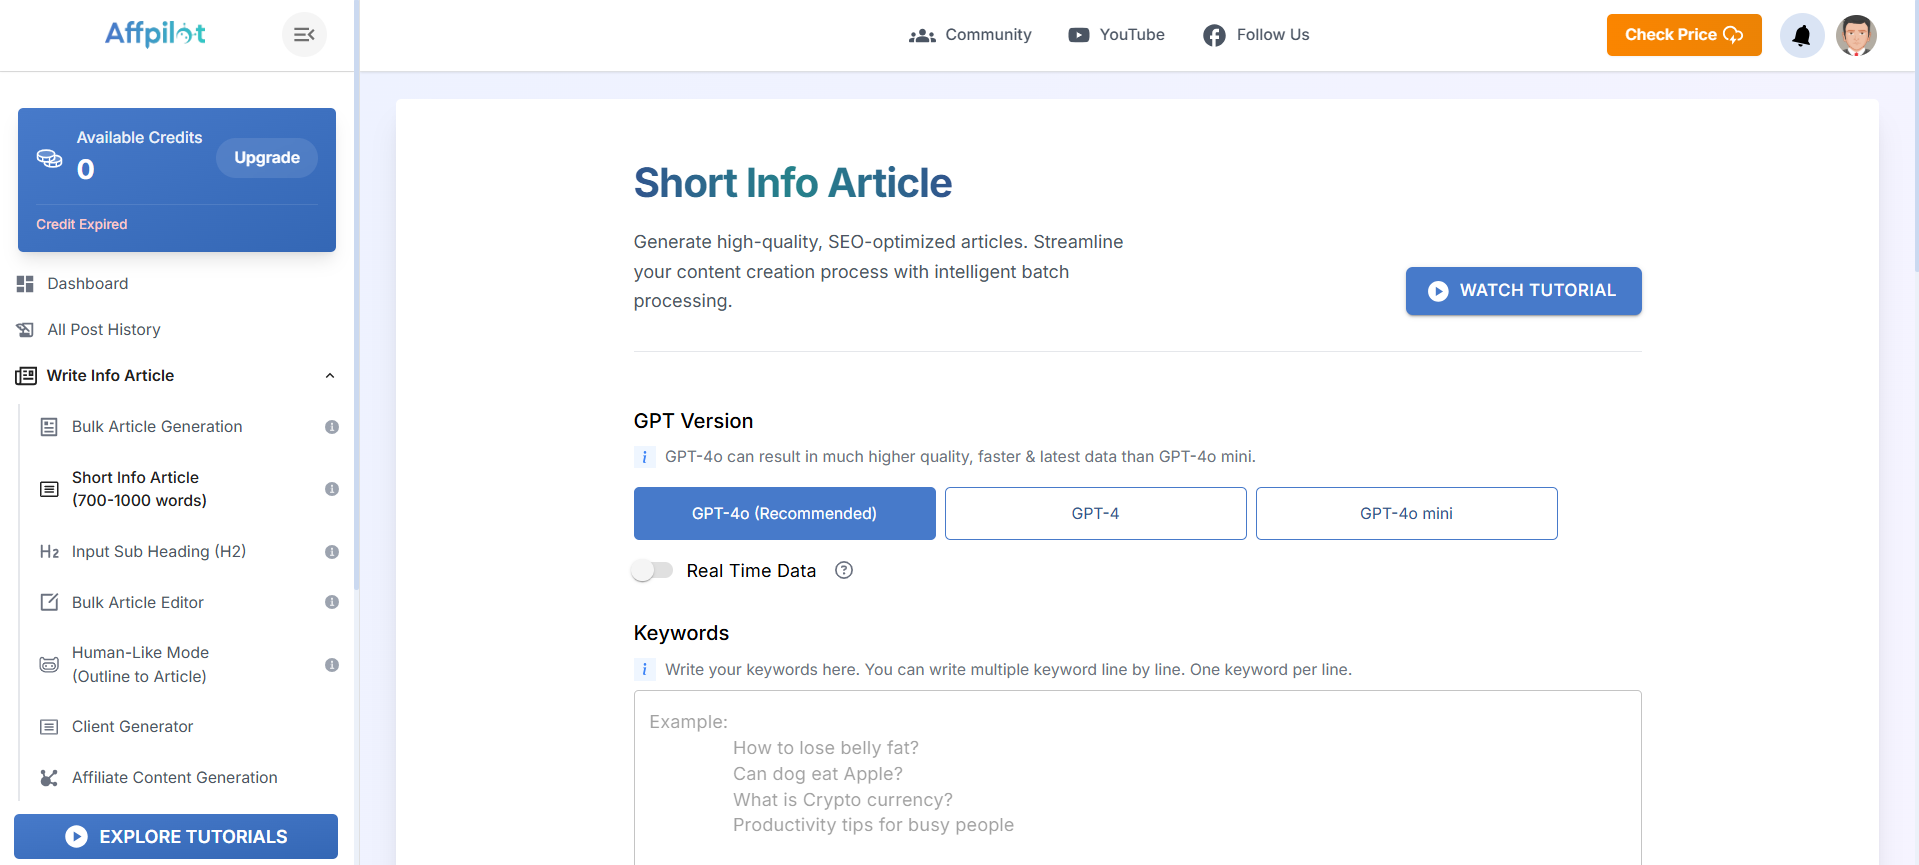Open the Community link
This screenshot has height=865, width=1919.
click(970, 35)
